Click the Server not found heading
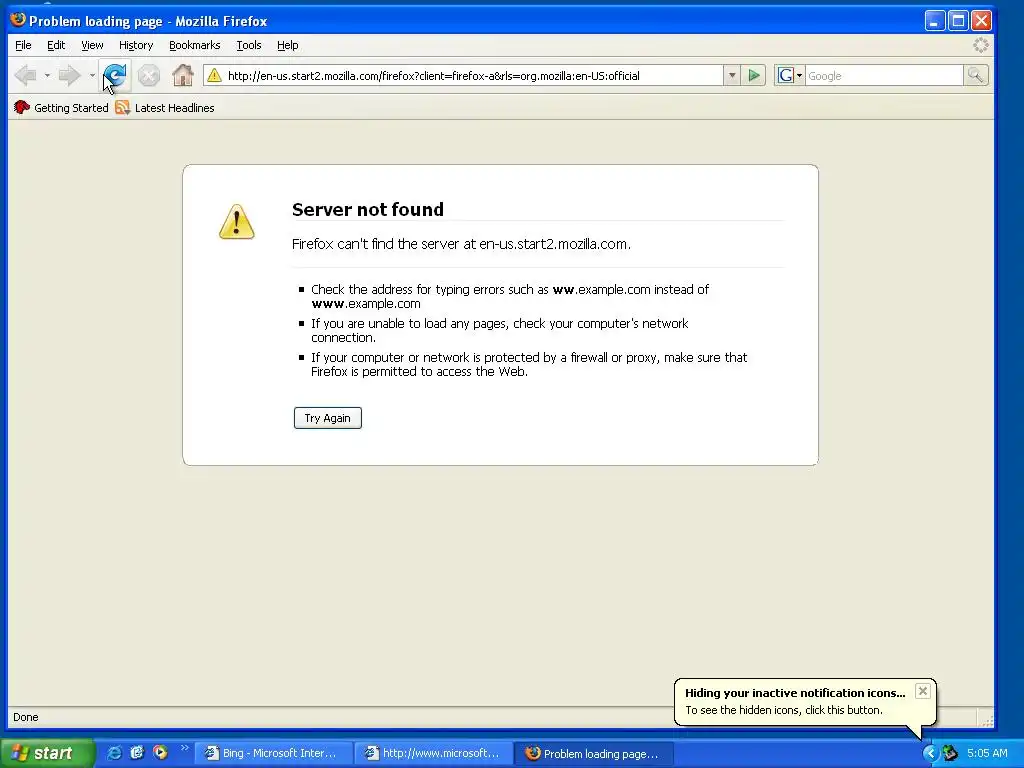Viewport: 1024px width, 768px height. coord(368,210)
